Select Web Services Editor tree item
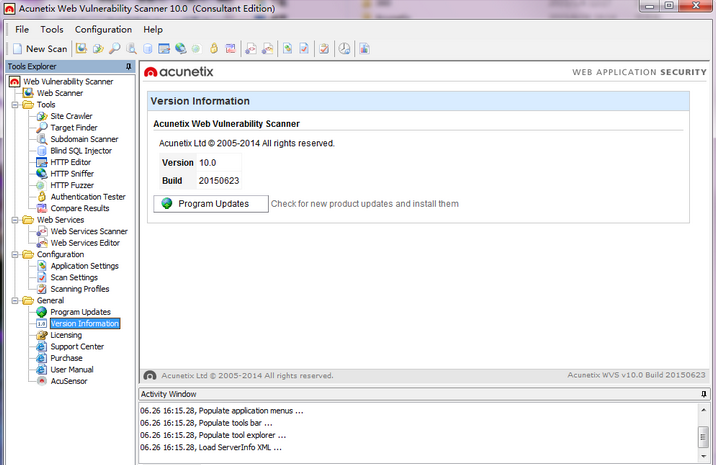716x465 pixels. click(85, 243)
